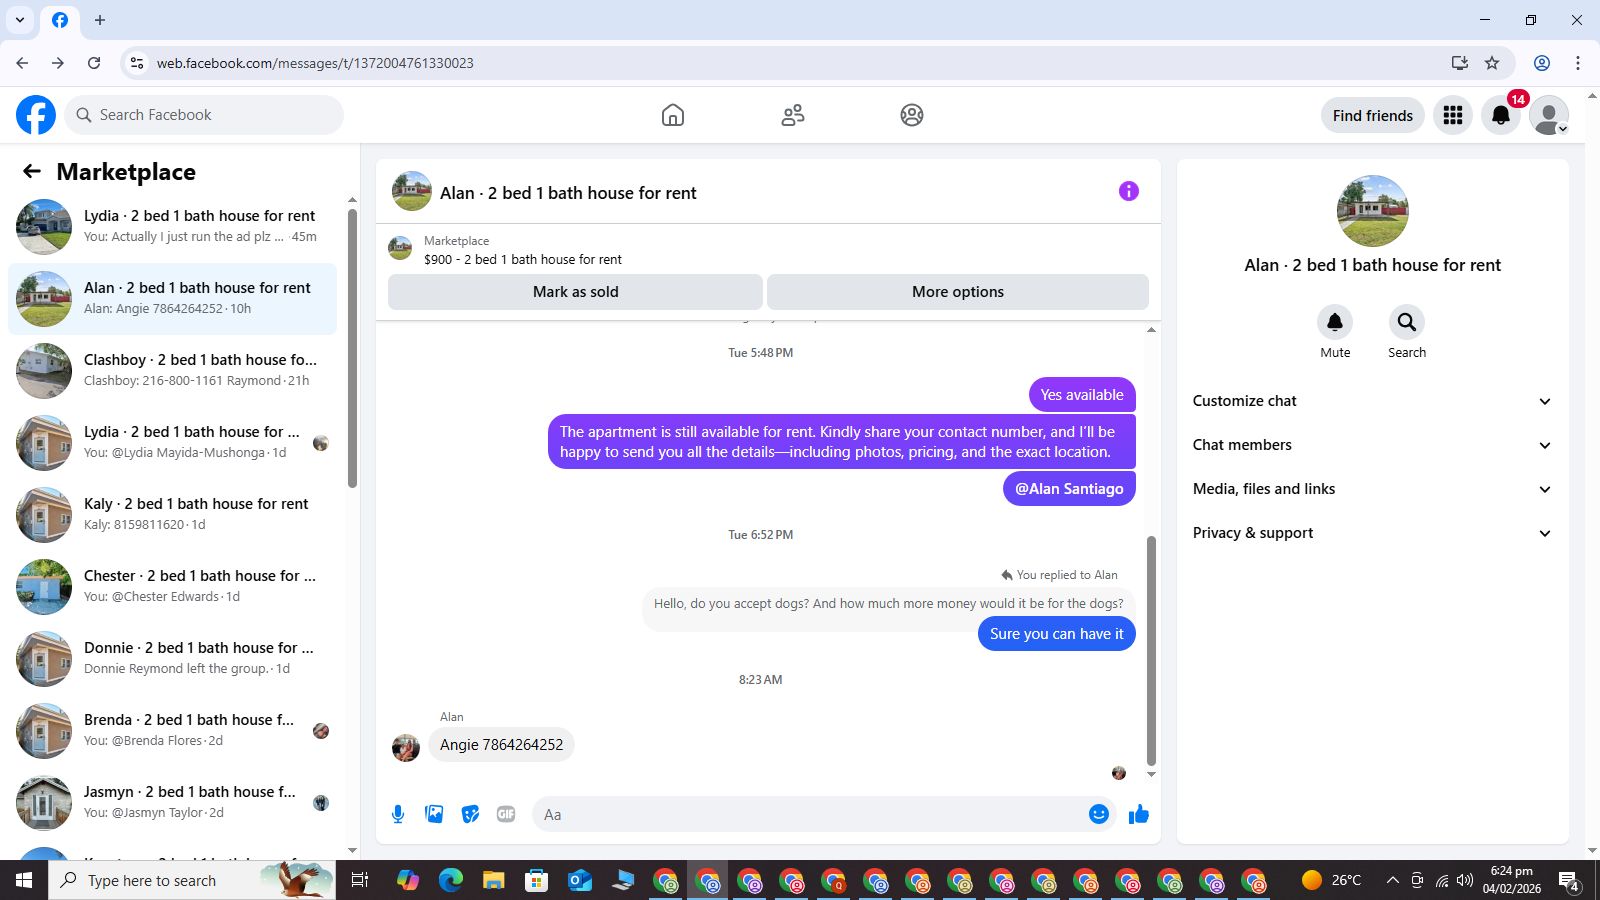The height and width of the screenshot is (900, 1600).
Task: Open the account profile avatar menu
Action: [1549, 115]
